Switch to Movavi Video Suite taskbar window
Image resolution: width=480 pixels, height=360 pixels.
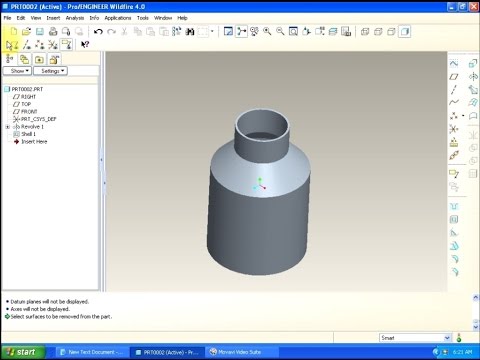[x=241, y=352]
